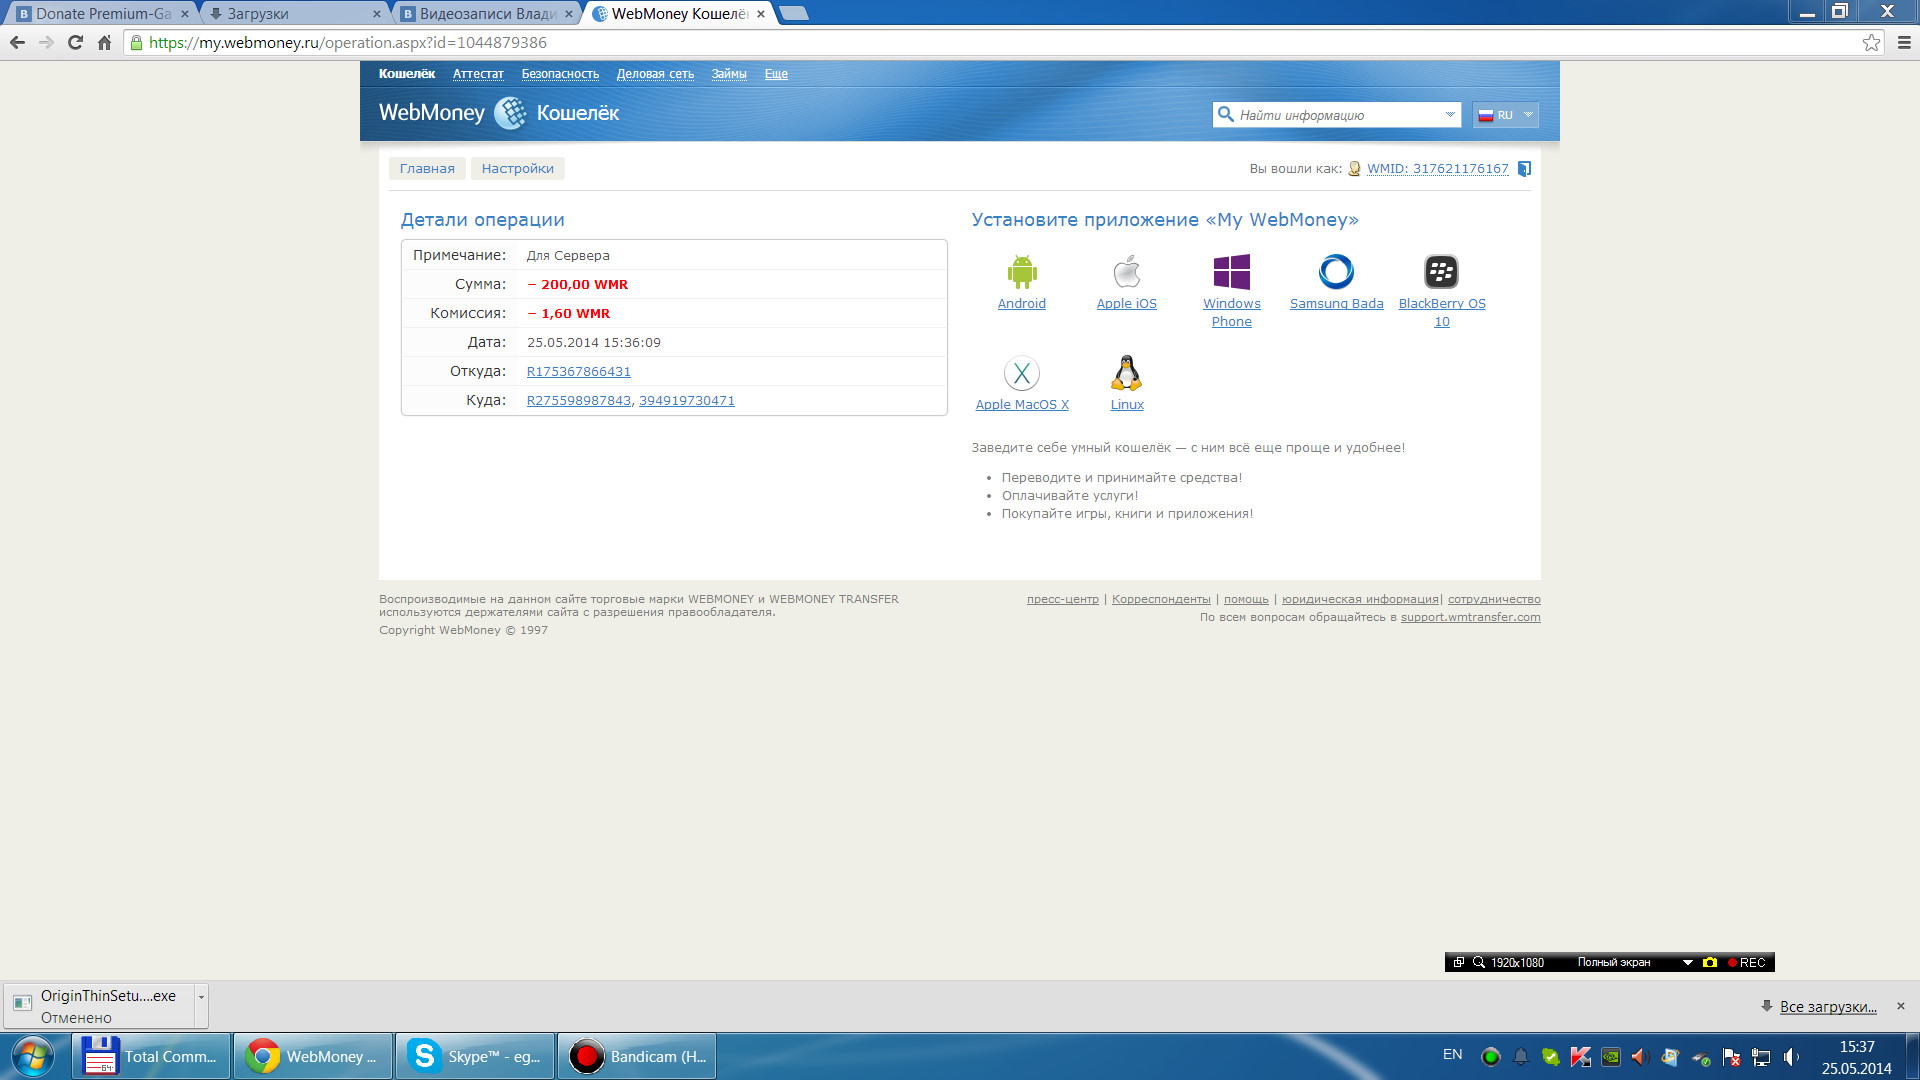Click Bandicam camera screenshot icon
The width and height of the screenshot is (1920, 1080).
coord(1710,963)
